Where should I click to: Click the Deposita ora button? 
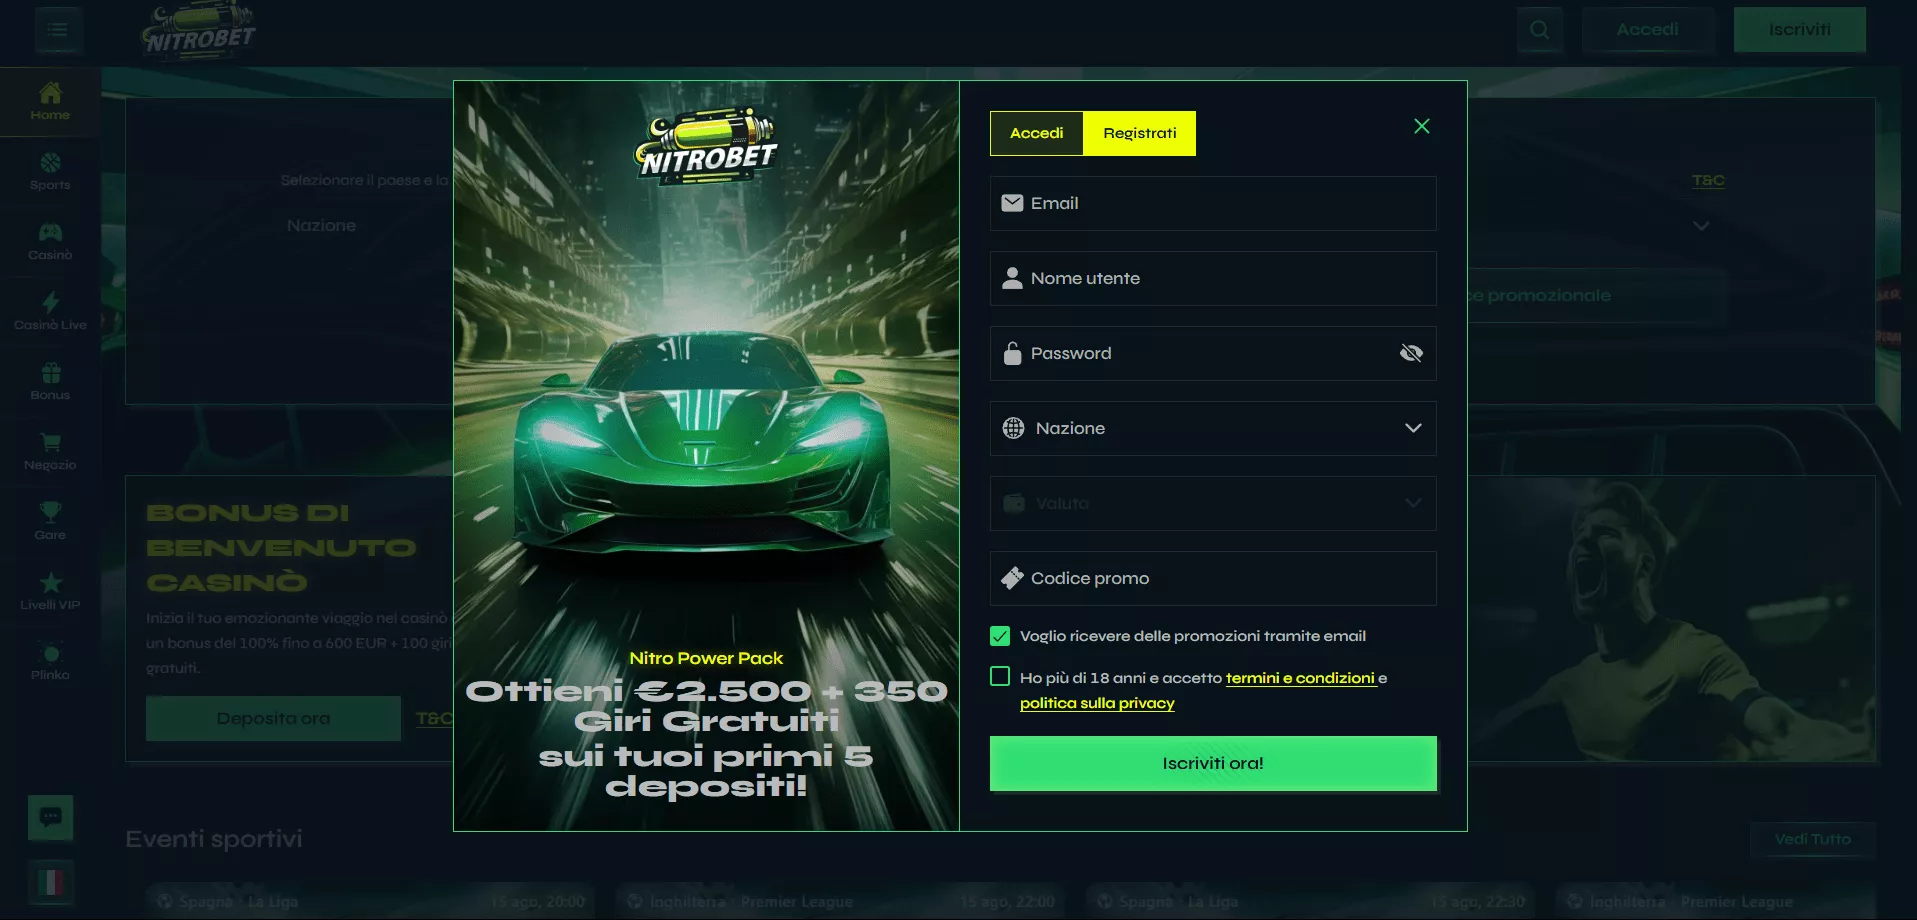pyautogui.click(x=273, y=718)
